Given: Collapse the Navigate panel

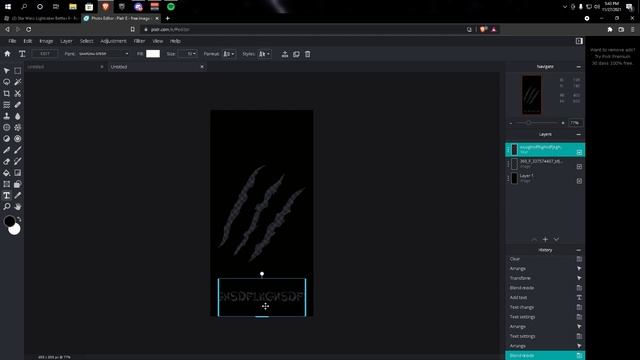Looking at the screenshot, I should coord(578,67).
